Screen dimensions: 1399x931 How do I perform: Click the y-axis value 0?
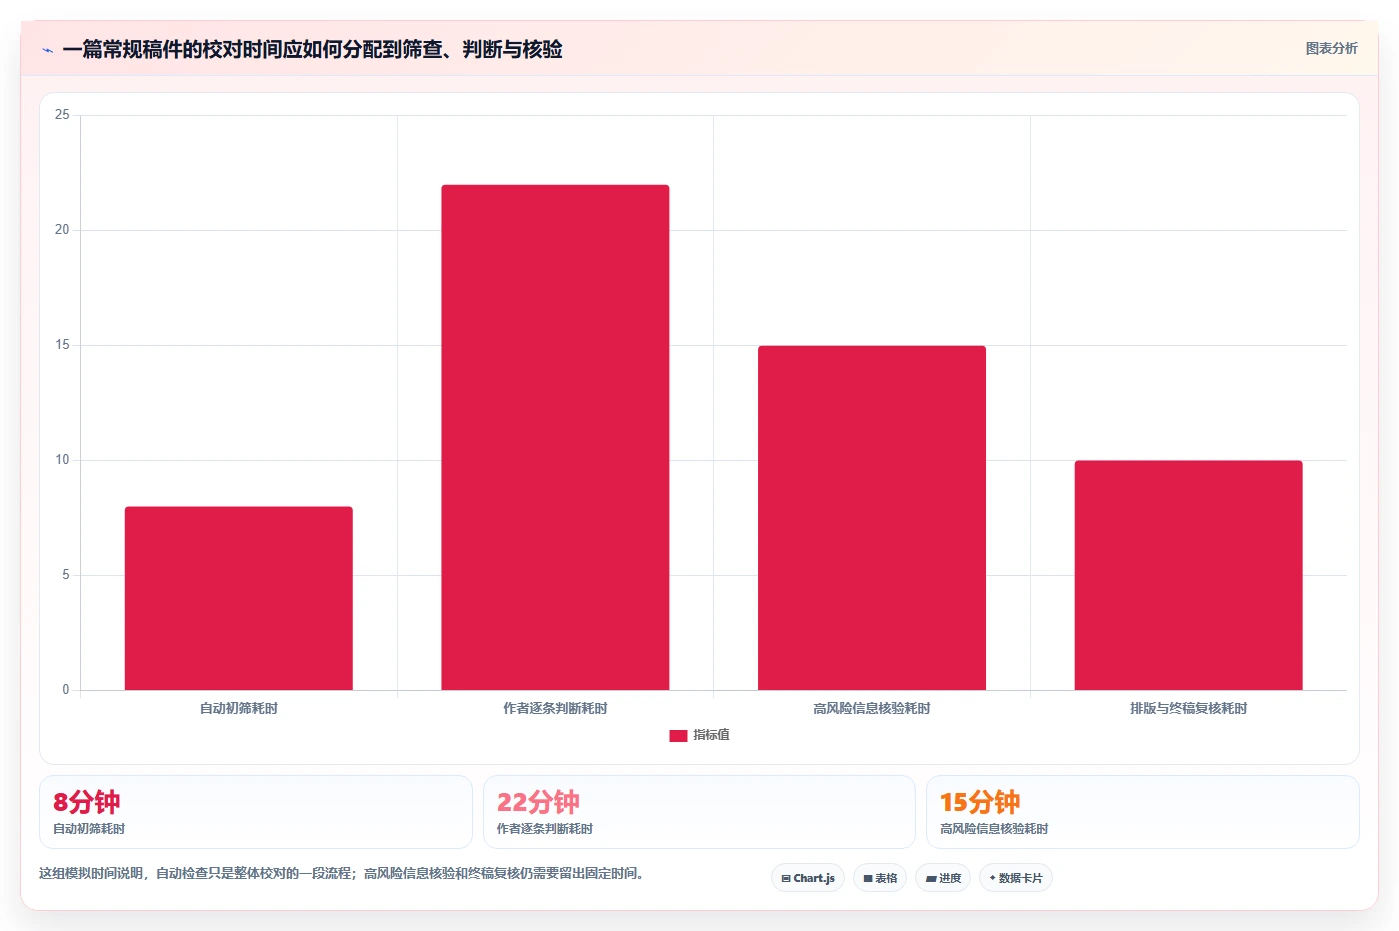[x=66, y=690]
